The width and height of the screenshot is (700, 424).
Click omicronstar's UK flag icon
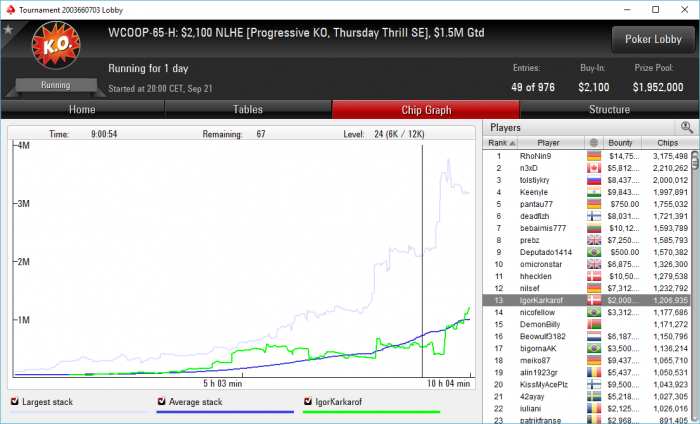click(594, 265)
